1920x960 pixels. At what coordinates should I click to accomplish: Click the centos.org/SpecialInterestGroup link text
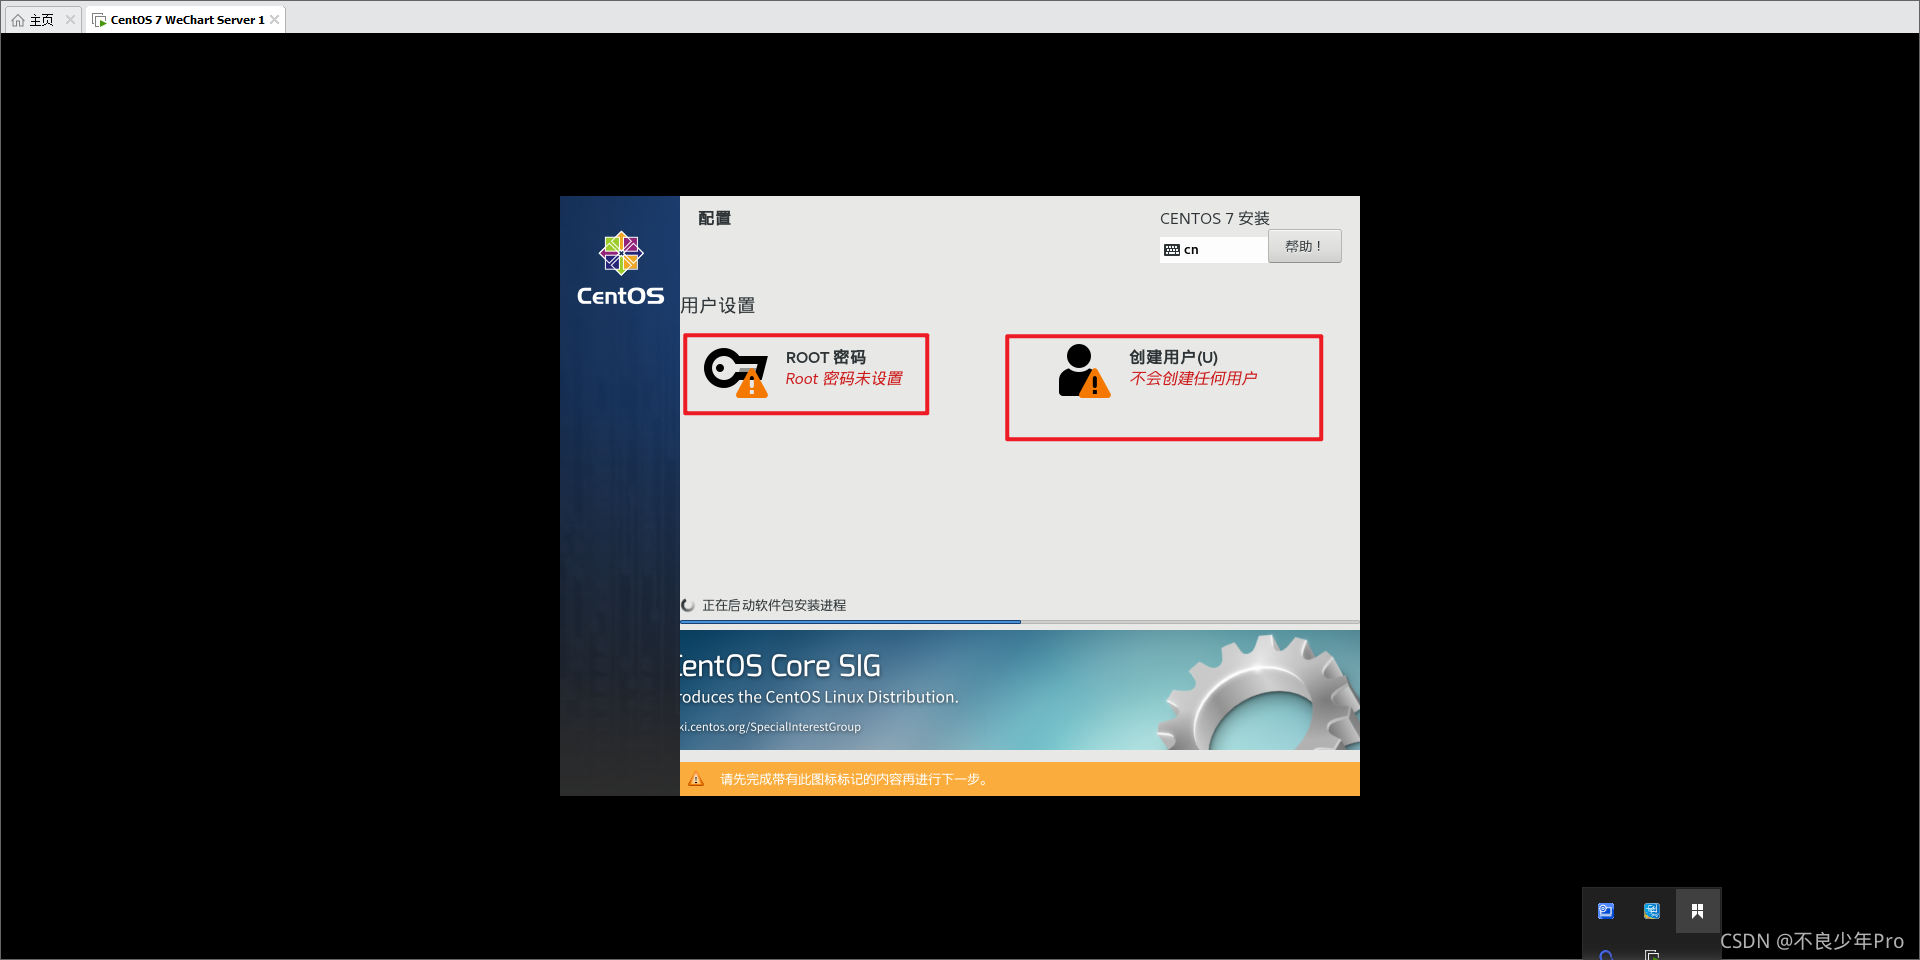point(770,727)
